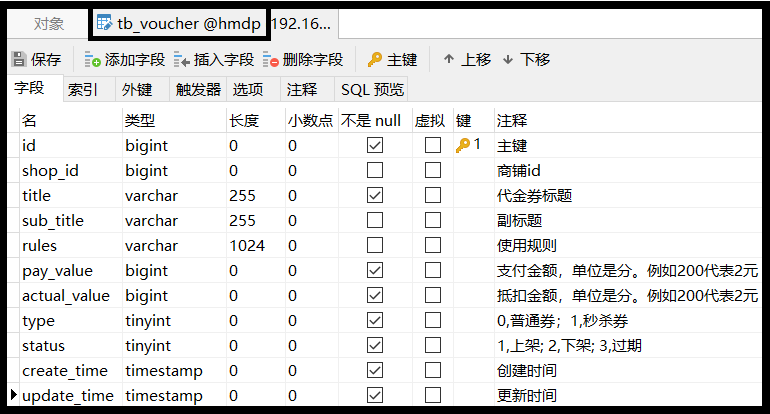This screenshot has width=770, height=414.
Task: Enable Not Null for rules field
Action: click(375, 246)
